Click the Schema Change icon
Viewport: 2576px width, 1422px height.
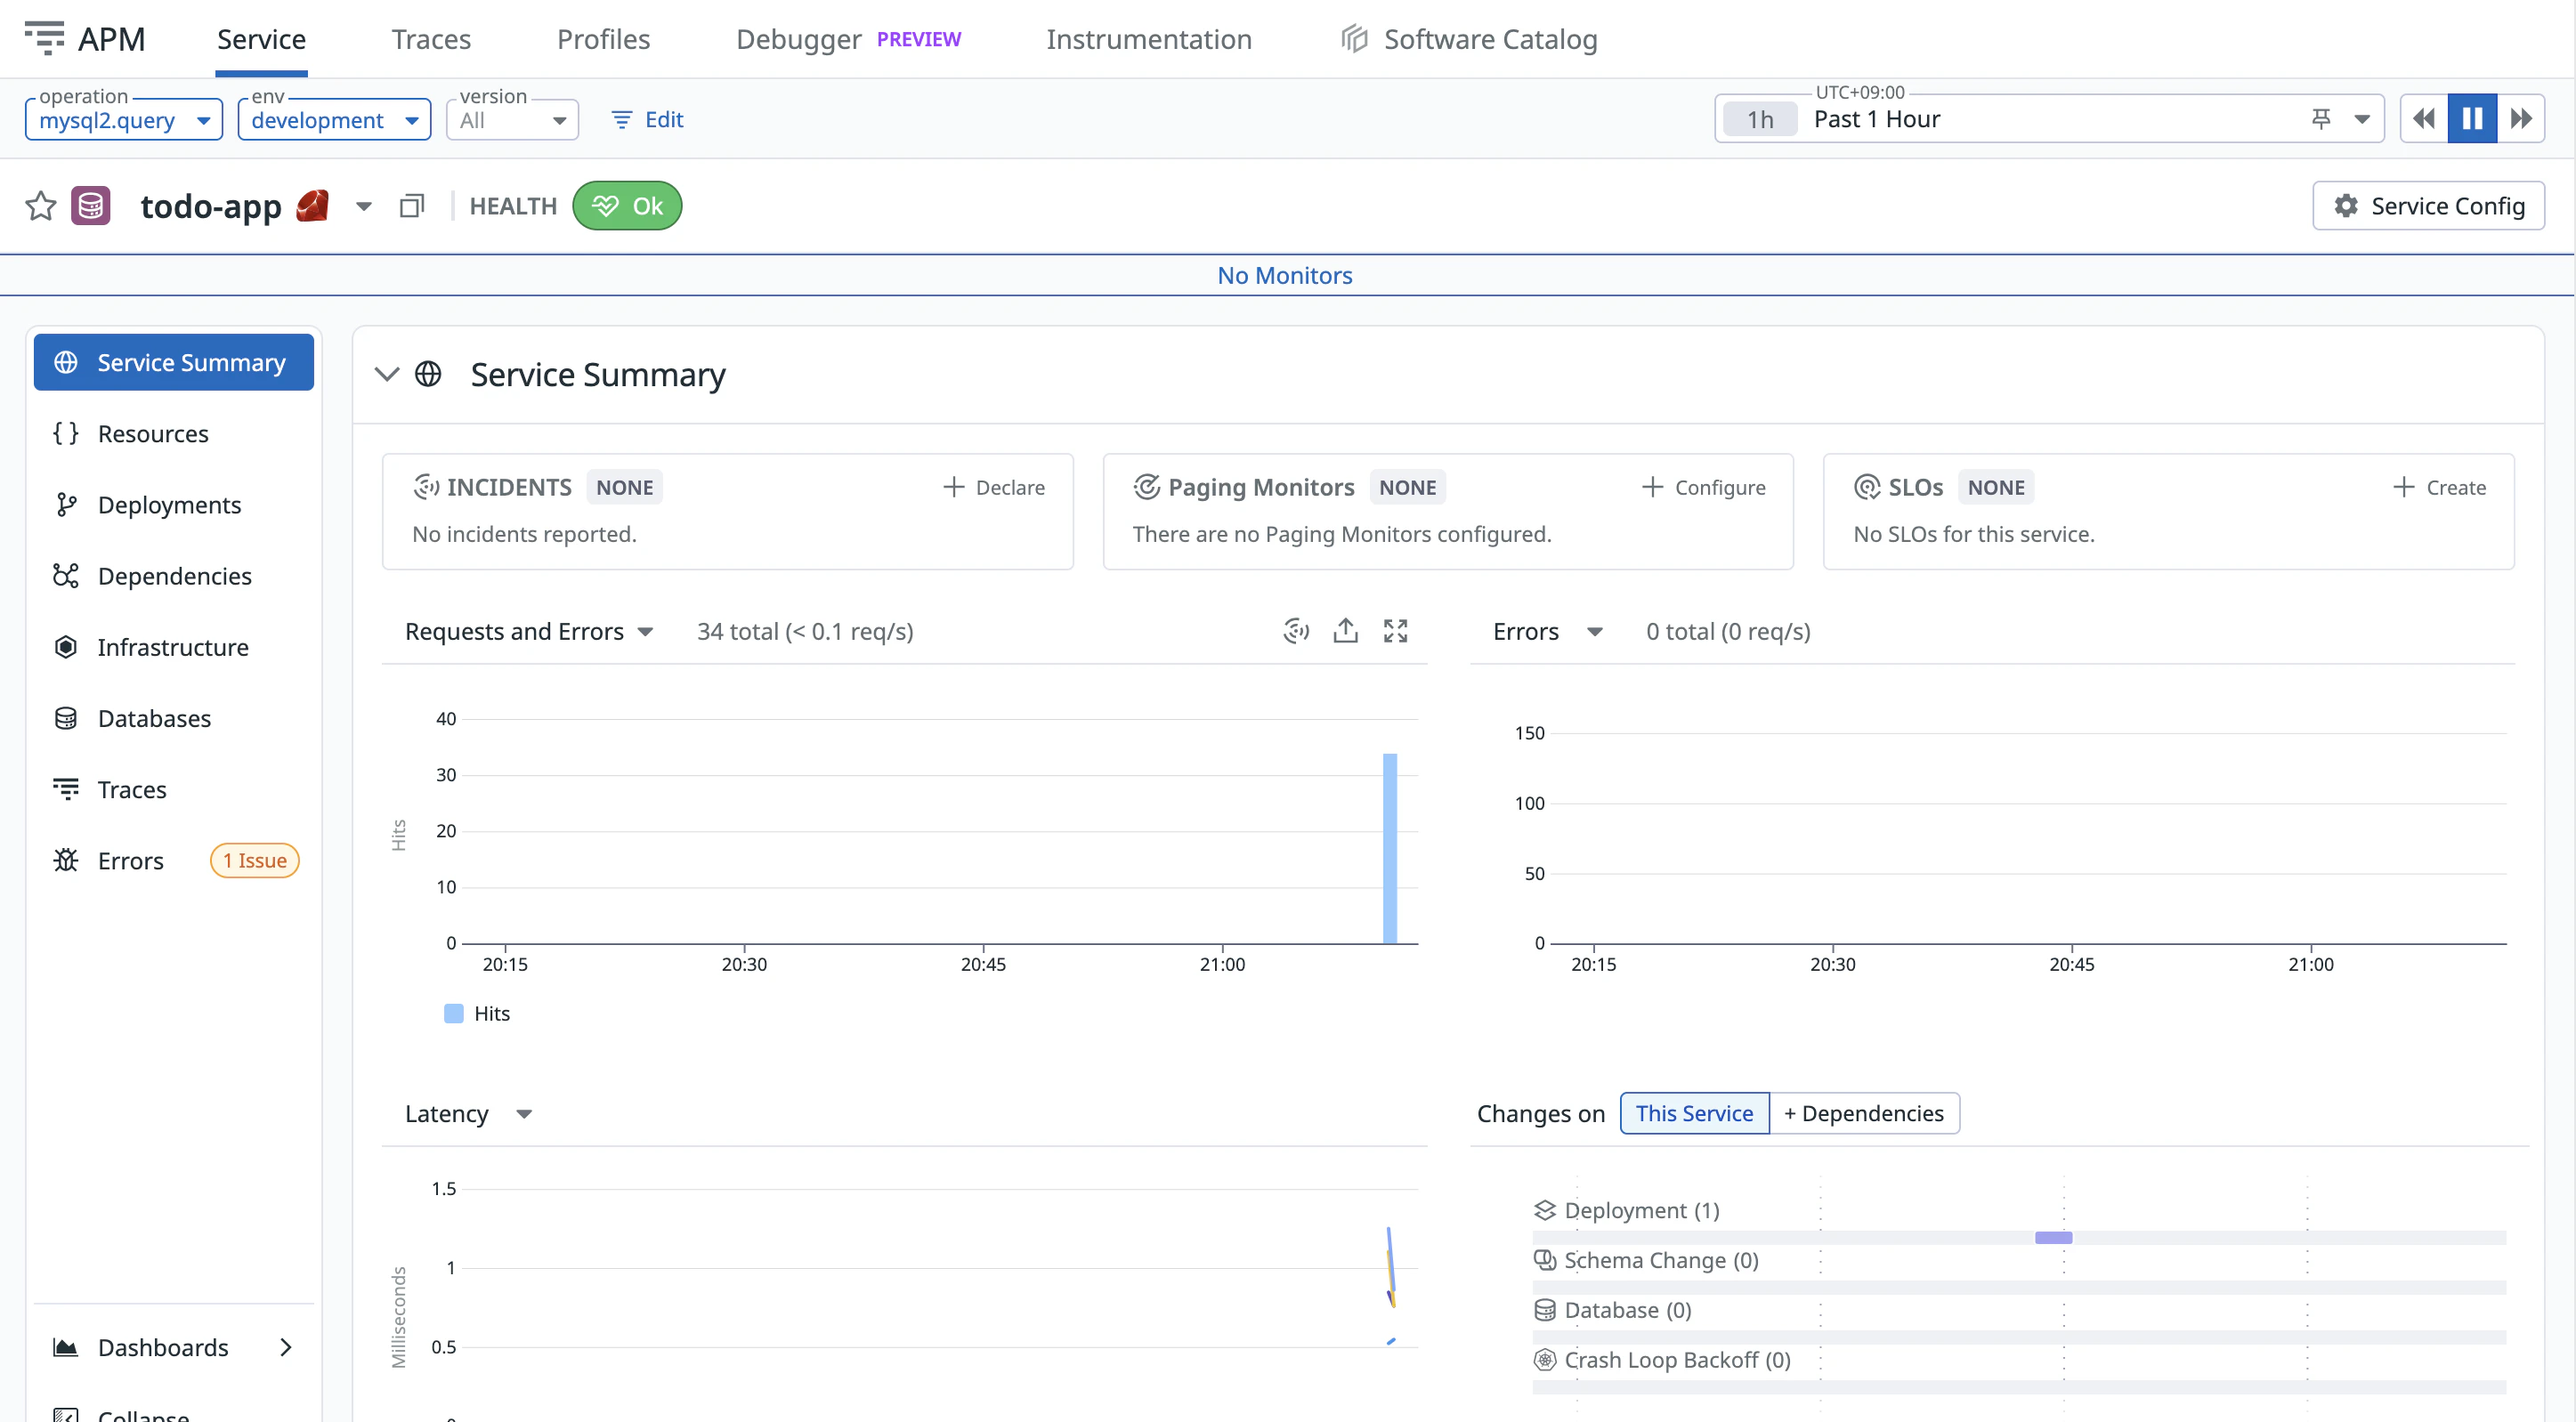1545,1260
